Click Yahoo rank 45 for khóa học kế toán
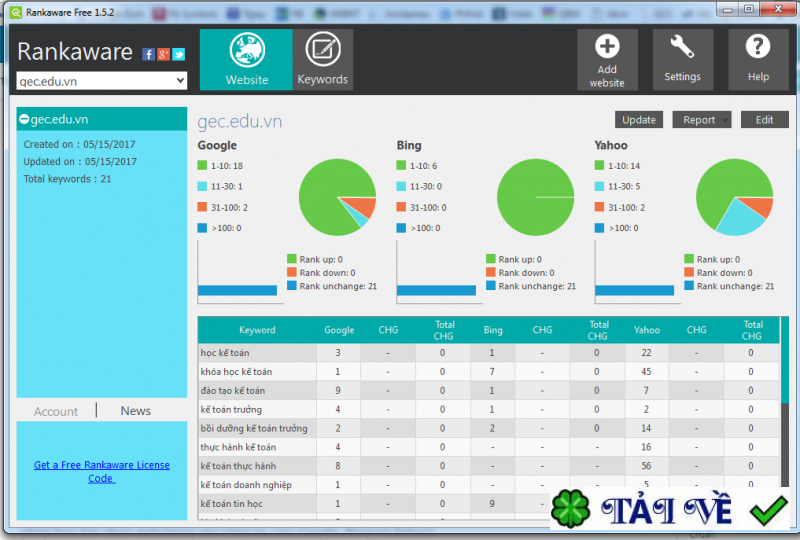 pos(646,372)
